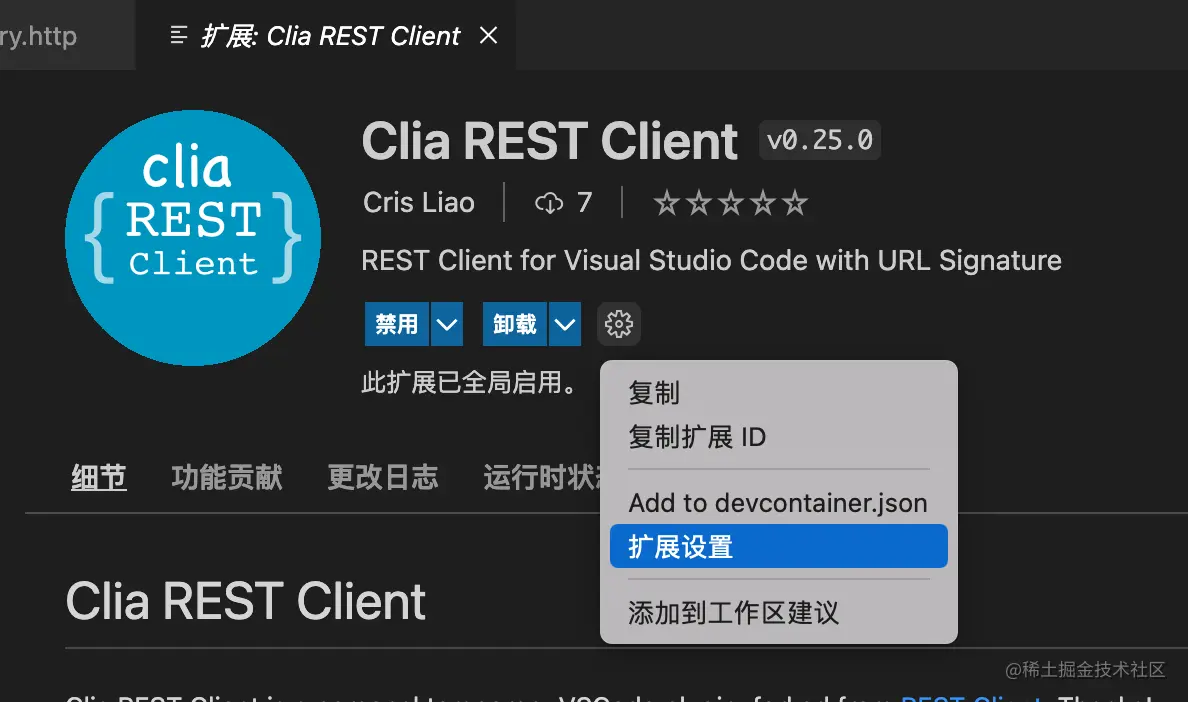
Task: Expand the 禁用 dropdown arrow
Action: point(447,324)
